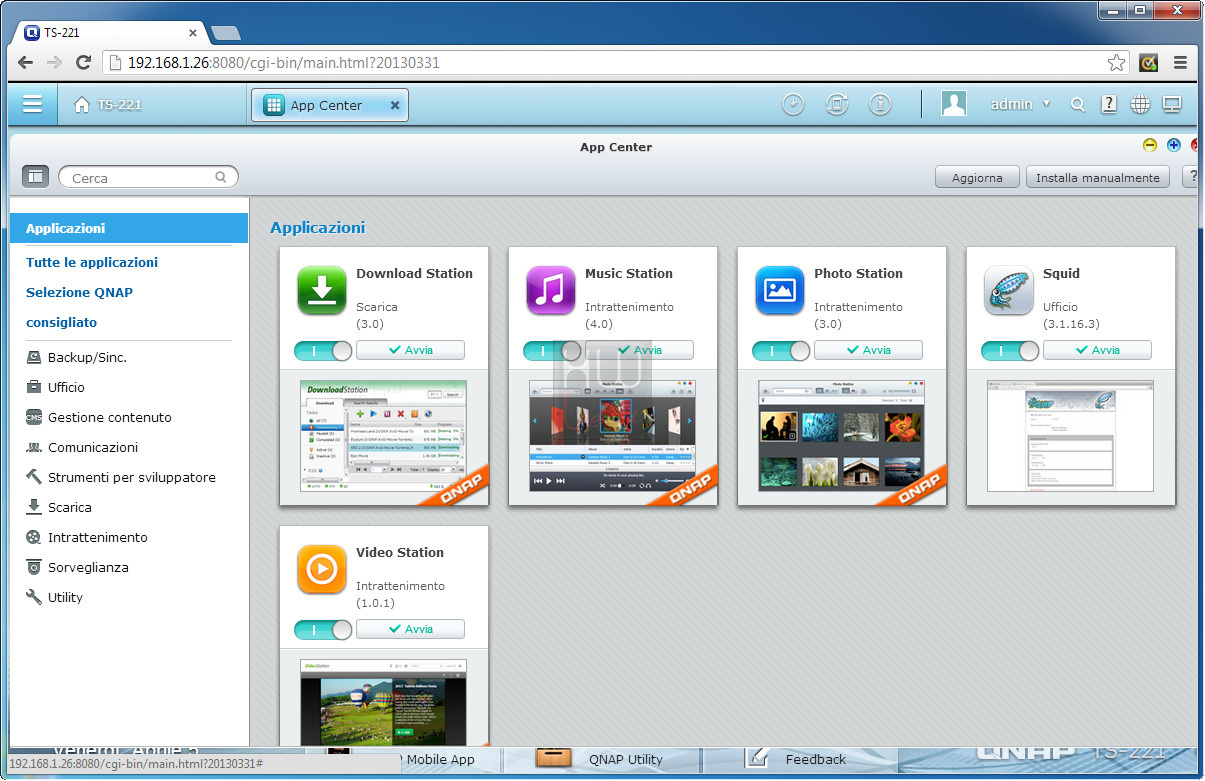
Task: Click the Video Station app icon
Action: (322, 569)
